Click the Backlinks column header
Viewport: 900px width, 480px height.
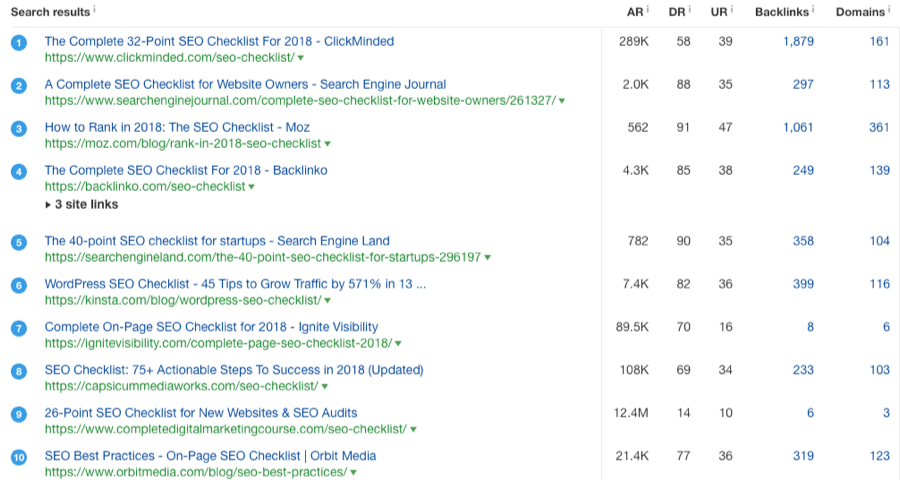[782, 12]
